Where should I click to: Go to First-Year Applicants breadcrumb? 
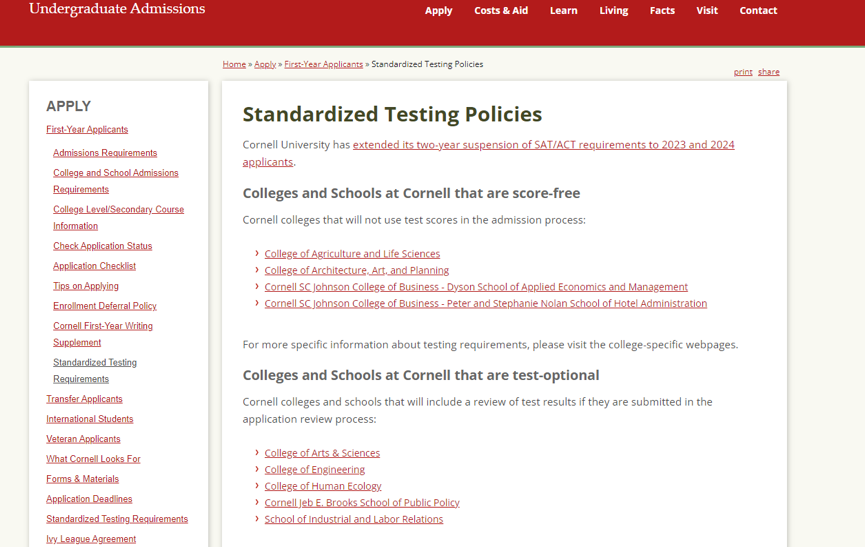tap(323, 64)
